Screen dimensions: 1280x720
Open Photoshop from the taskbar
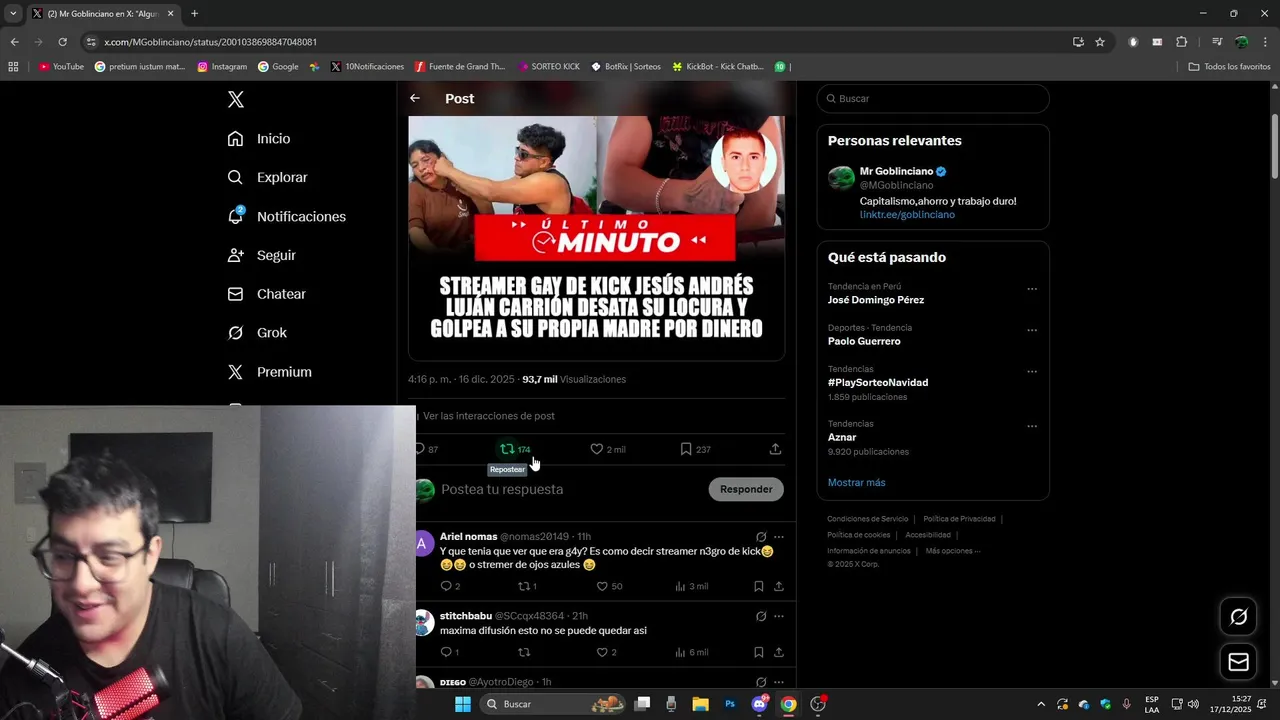730,704
